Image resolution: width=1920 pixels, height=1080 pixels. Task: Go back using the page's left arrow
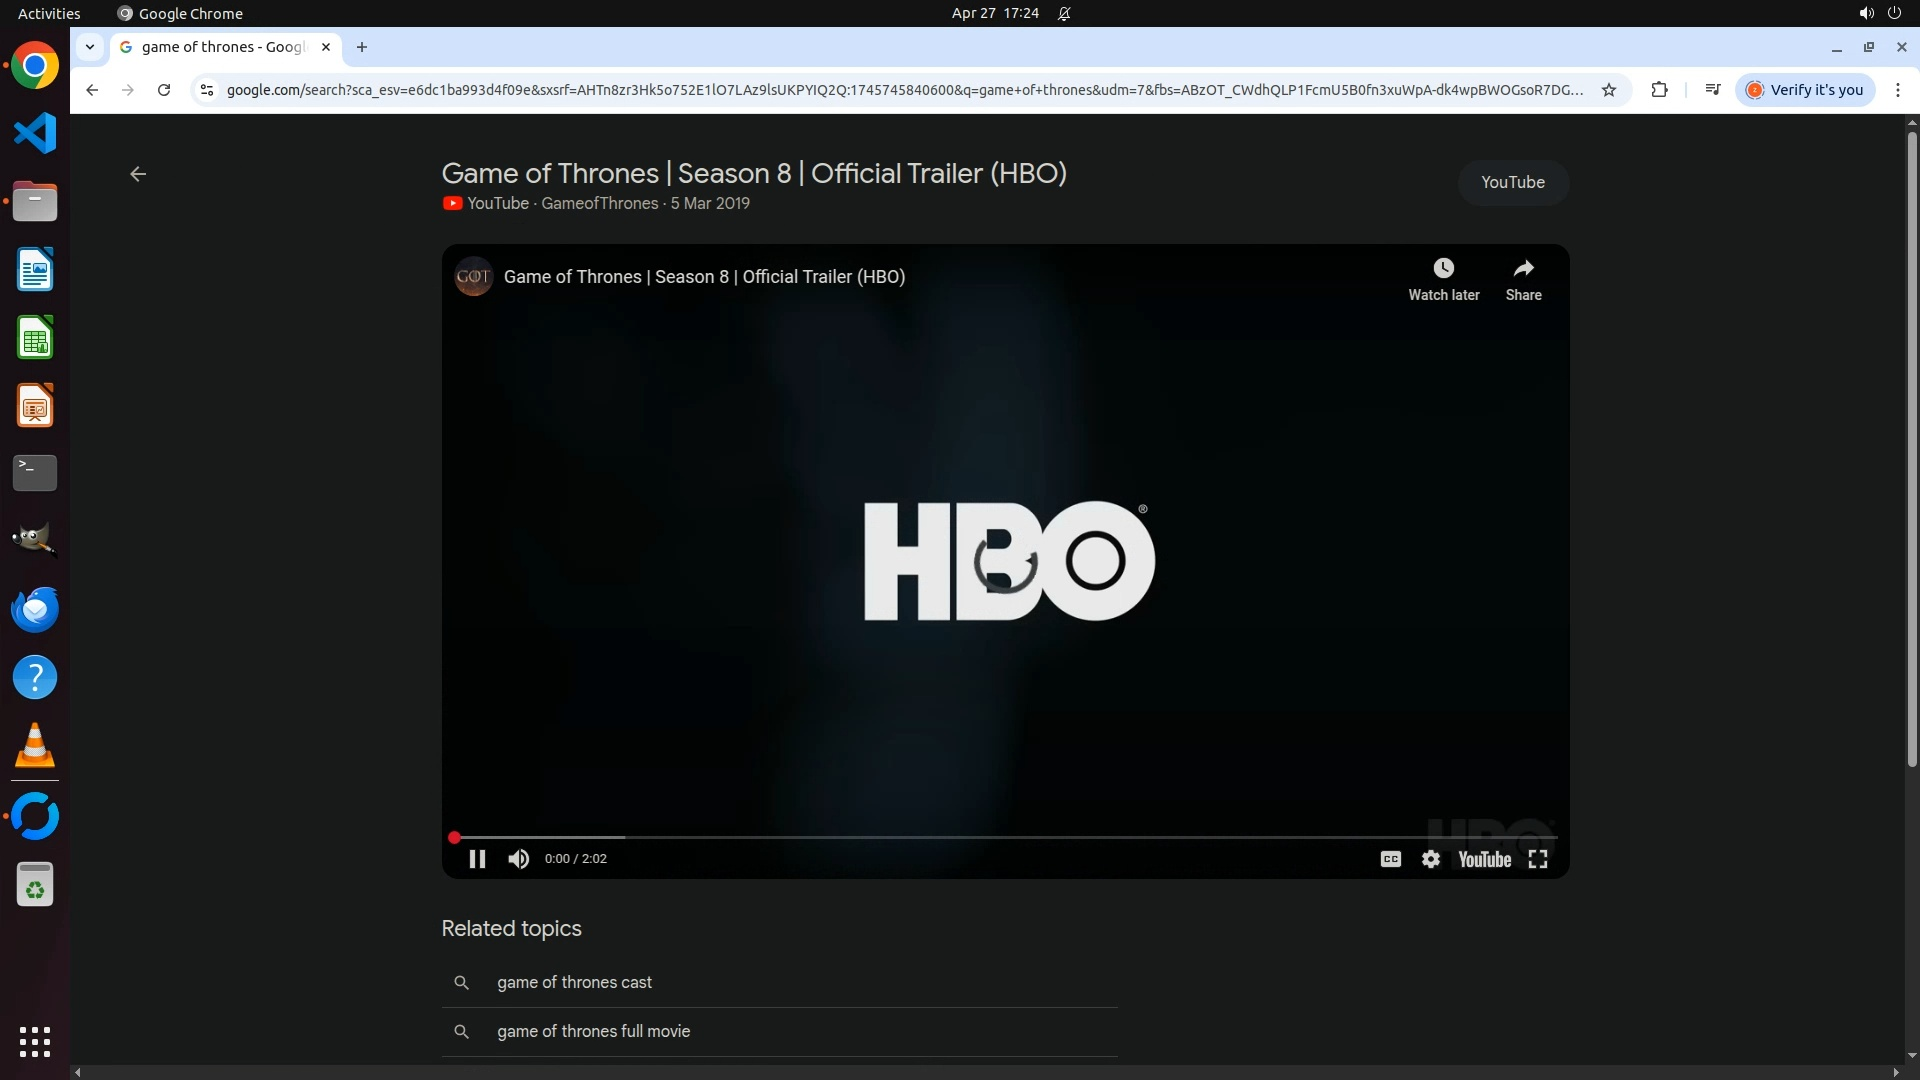click(138, 174)
